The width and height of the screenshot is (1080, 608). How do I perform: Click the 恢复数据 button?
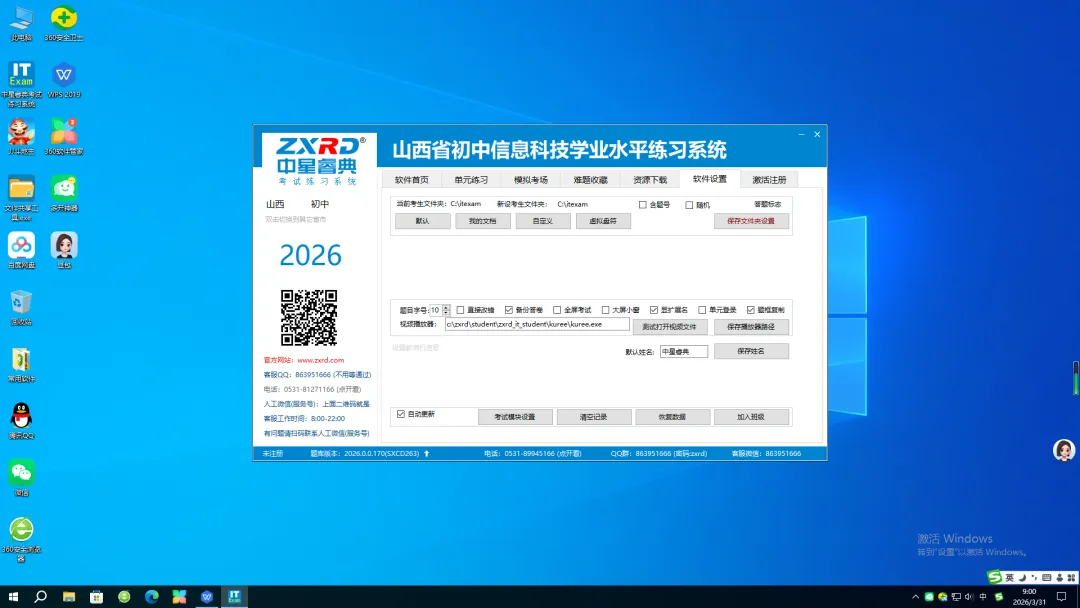pos(672,417)
